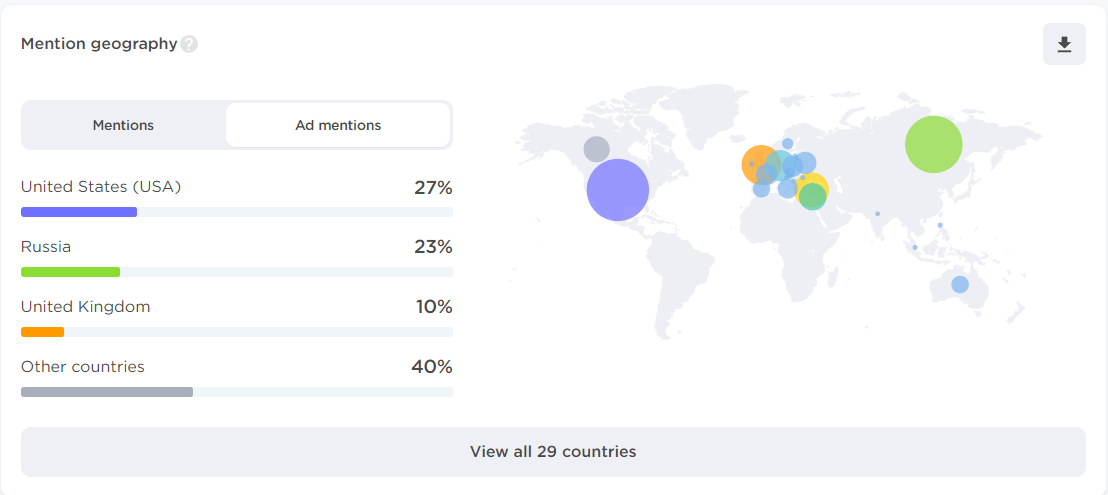Viewport: 1108px width, 495px height.
Task: Click the green Russia percentage bar
Action: coord(71,272)
